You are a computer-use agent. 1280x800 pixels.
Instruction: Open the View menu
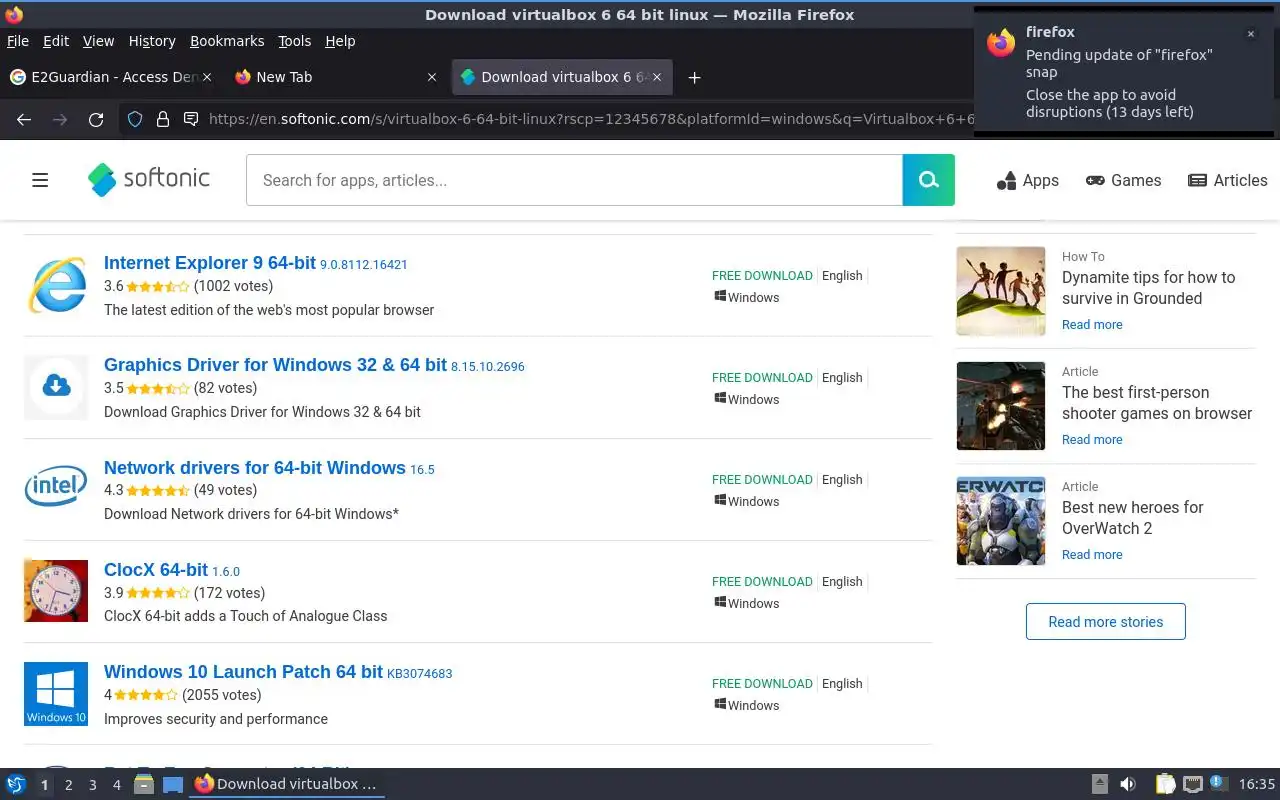98,41
